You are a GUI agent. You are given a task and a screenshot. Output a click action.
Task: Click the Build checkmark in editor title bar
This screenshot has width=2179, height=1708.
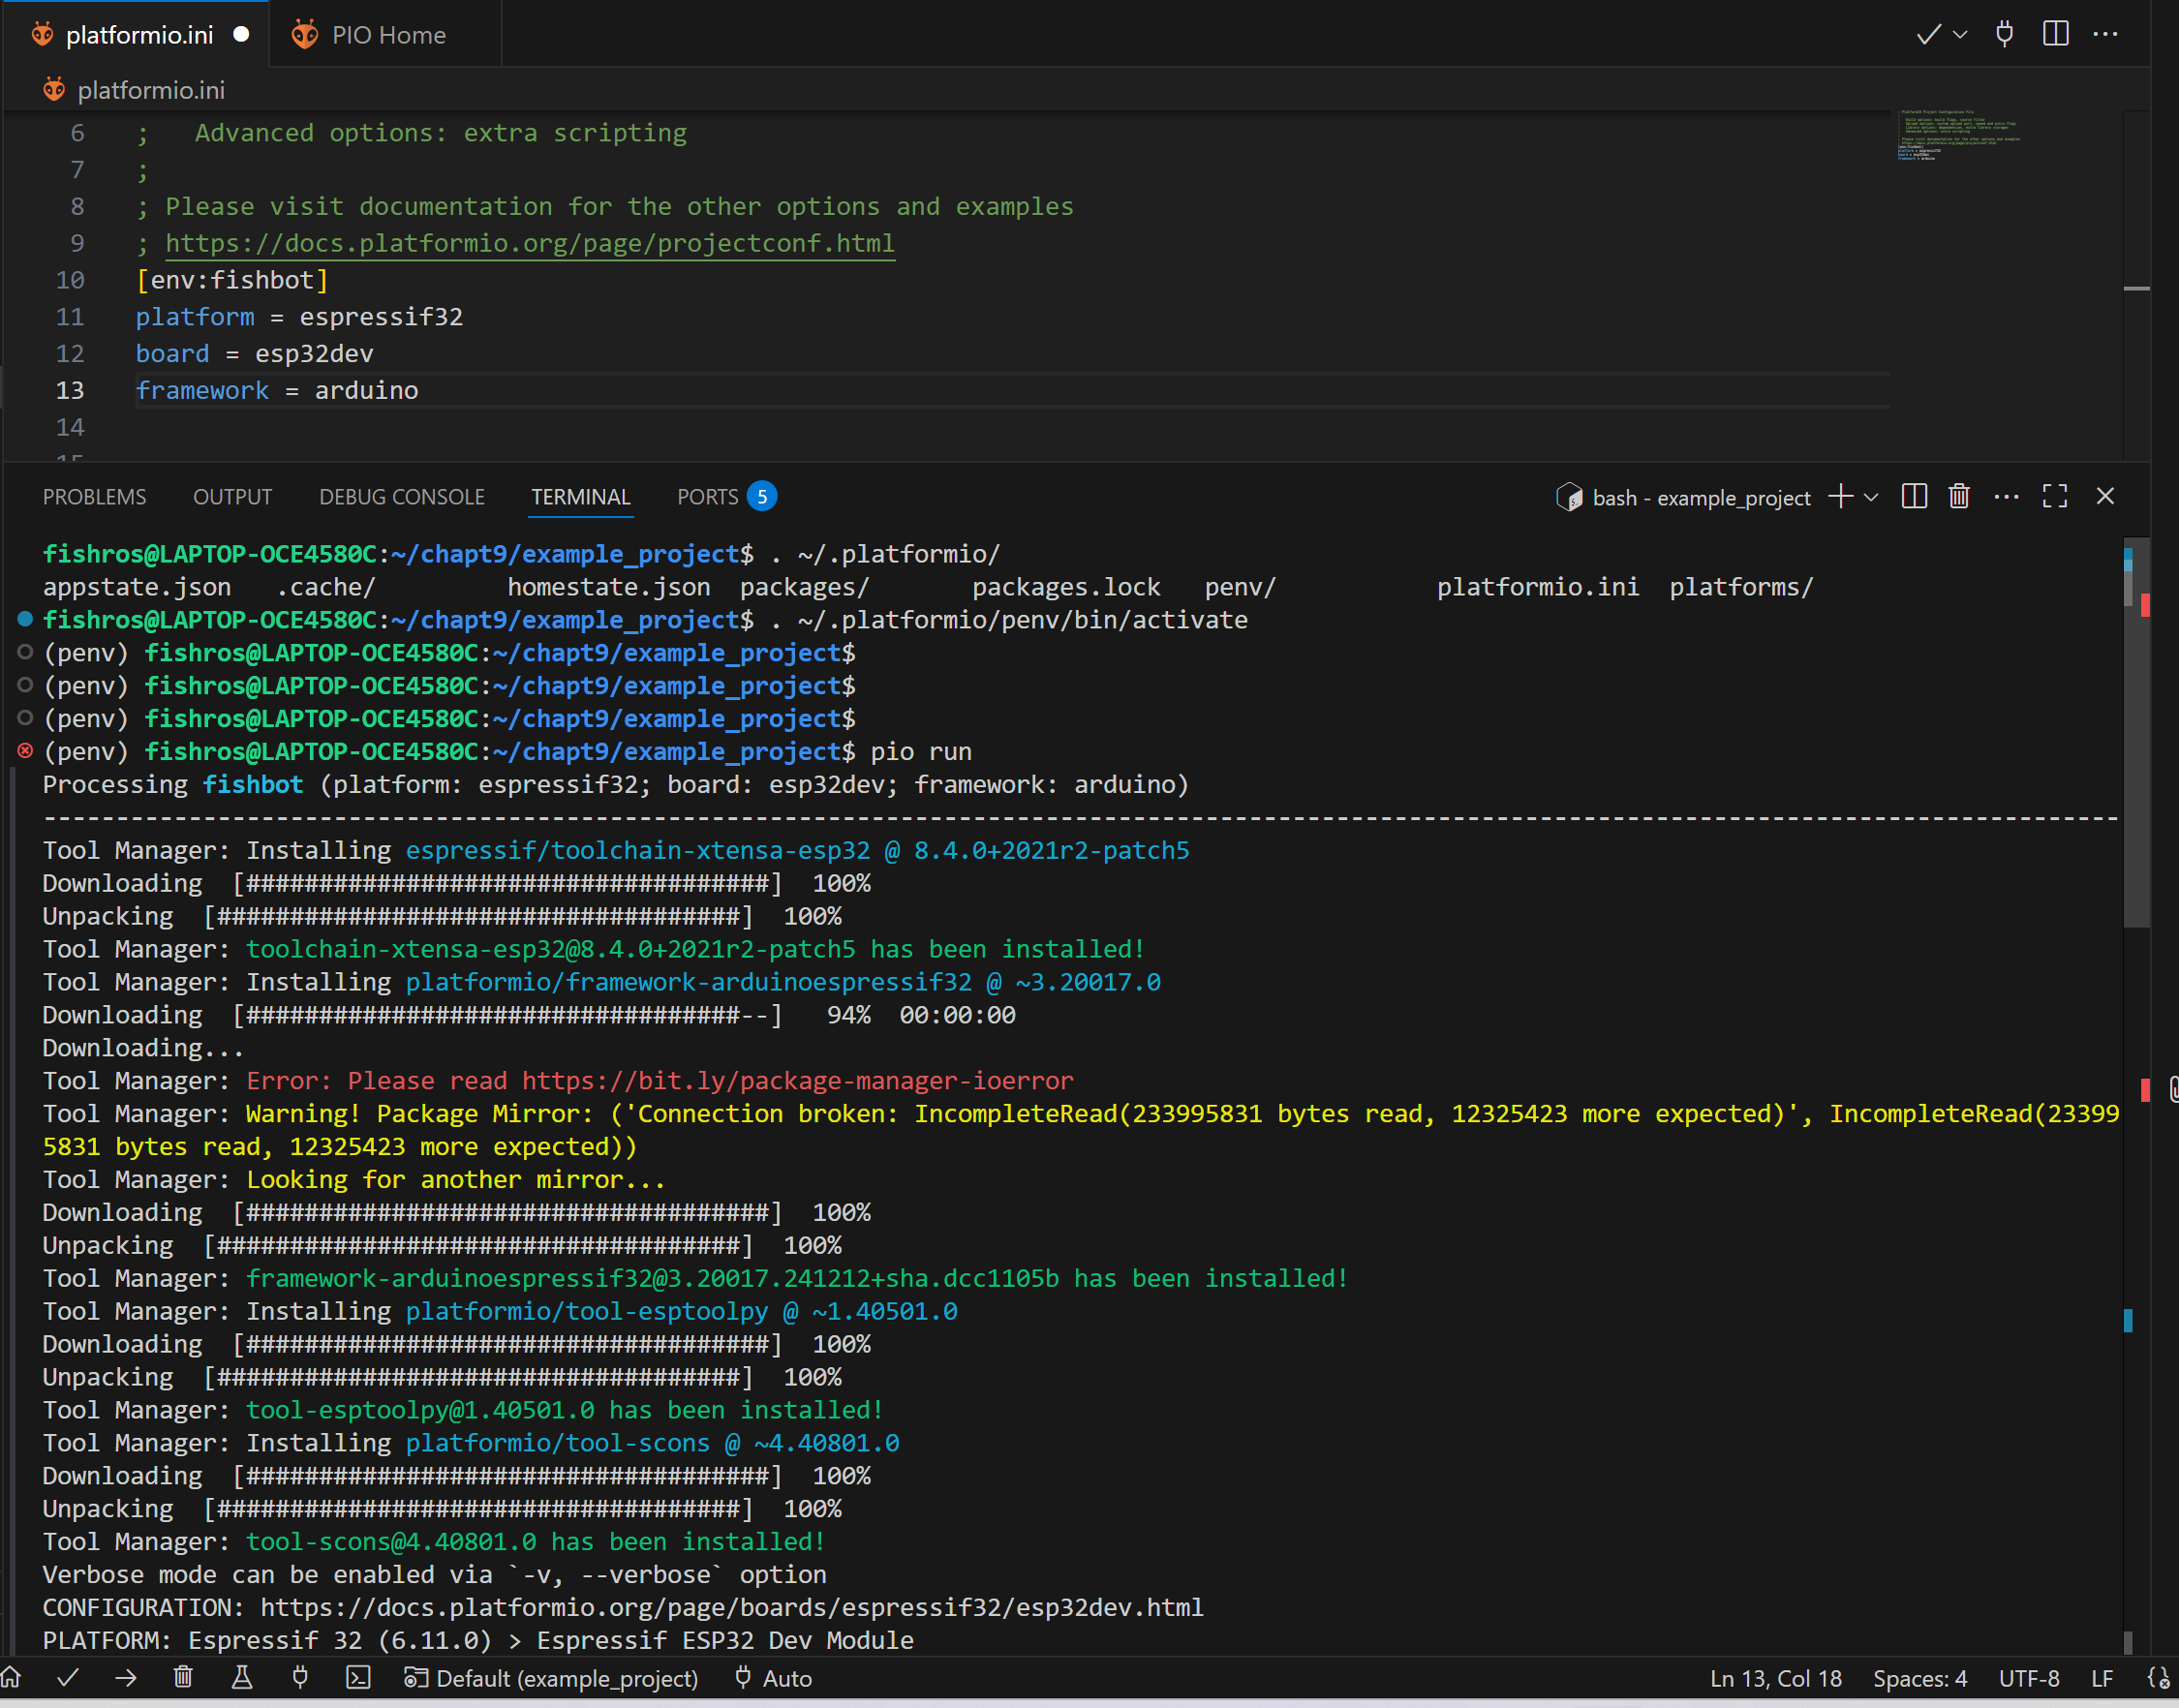click(x=1928, y=34)
